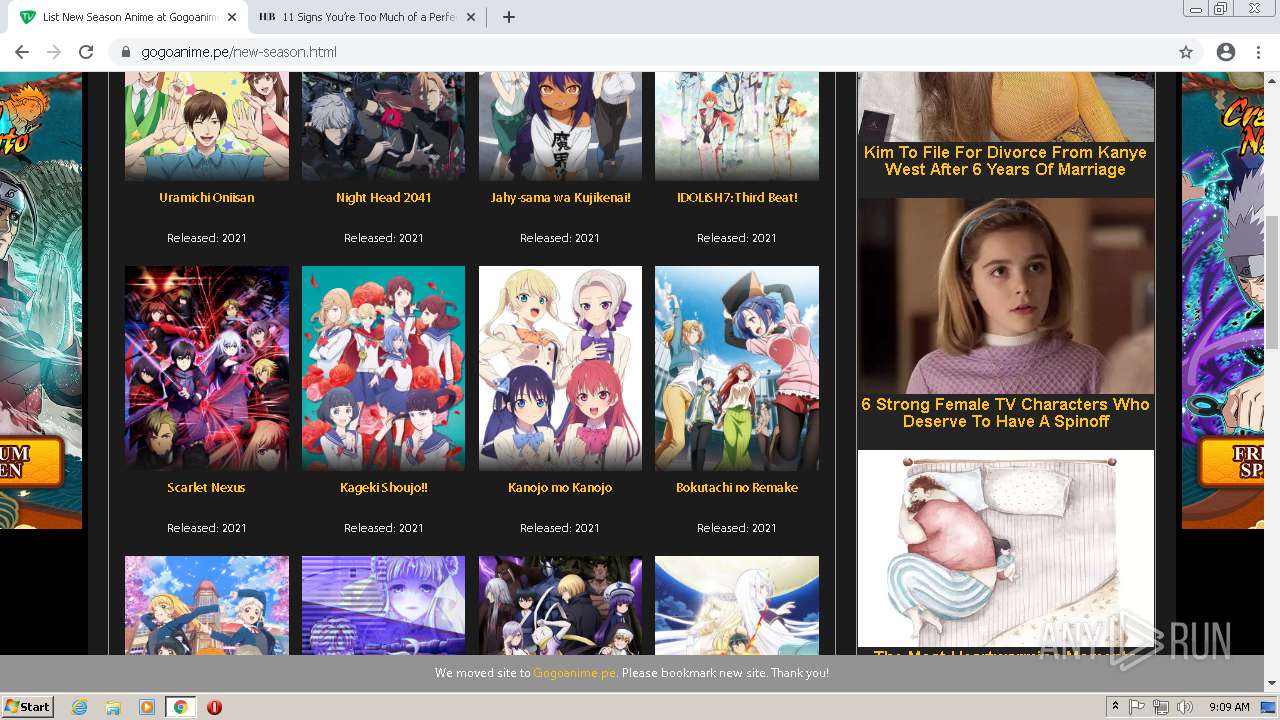
Task: Click the Scarlet Nexus poster thumbnail
Action: coord(207,368)
